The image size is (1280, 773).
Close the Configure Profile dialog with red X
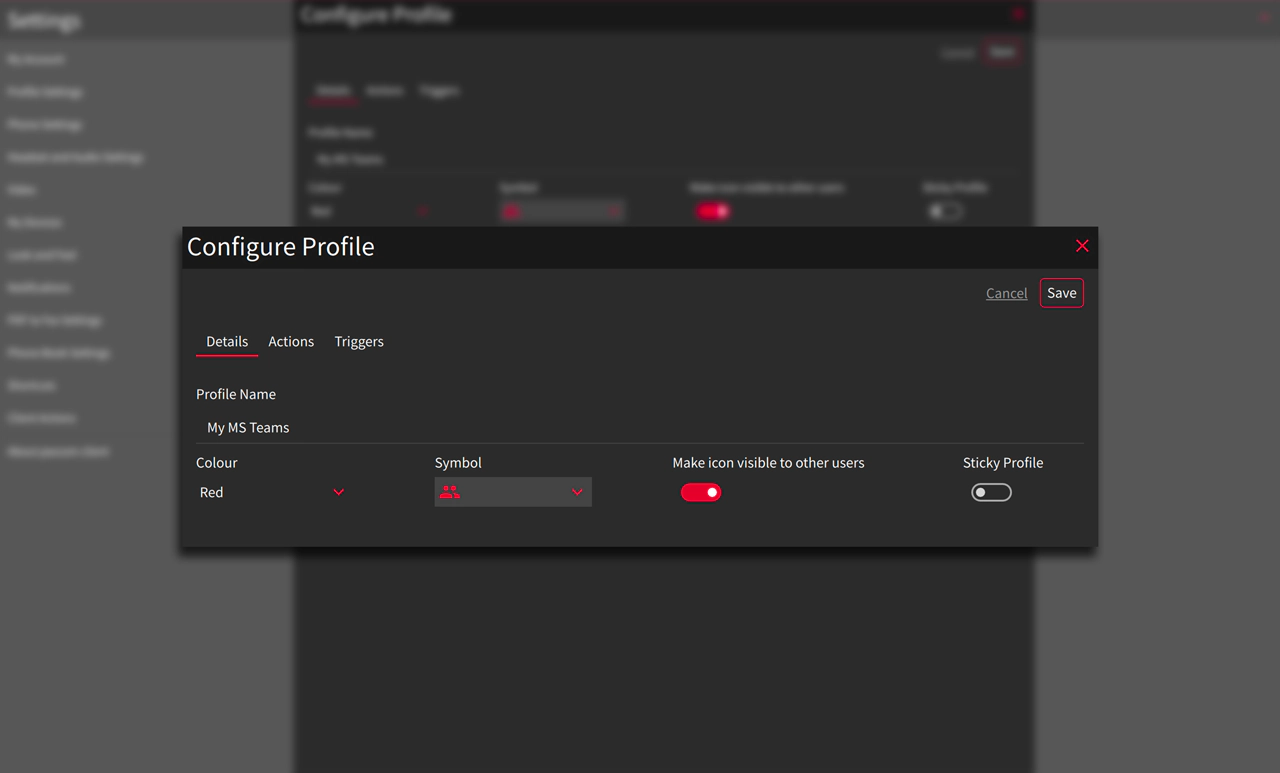pos(1082,245)
